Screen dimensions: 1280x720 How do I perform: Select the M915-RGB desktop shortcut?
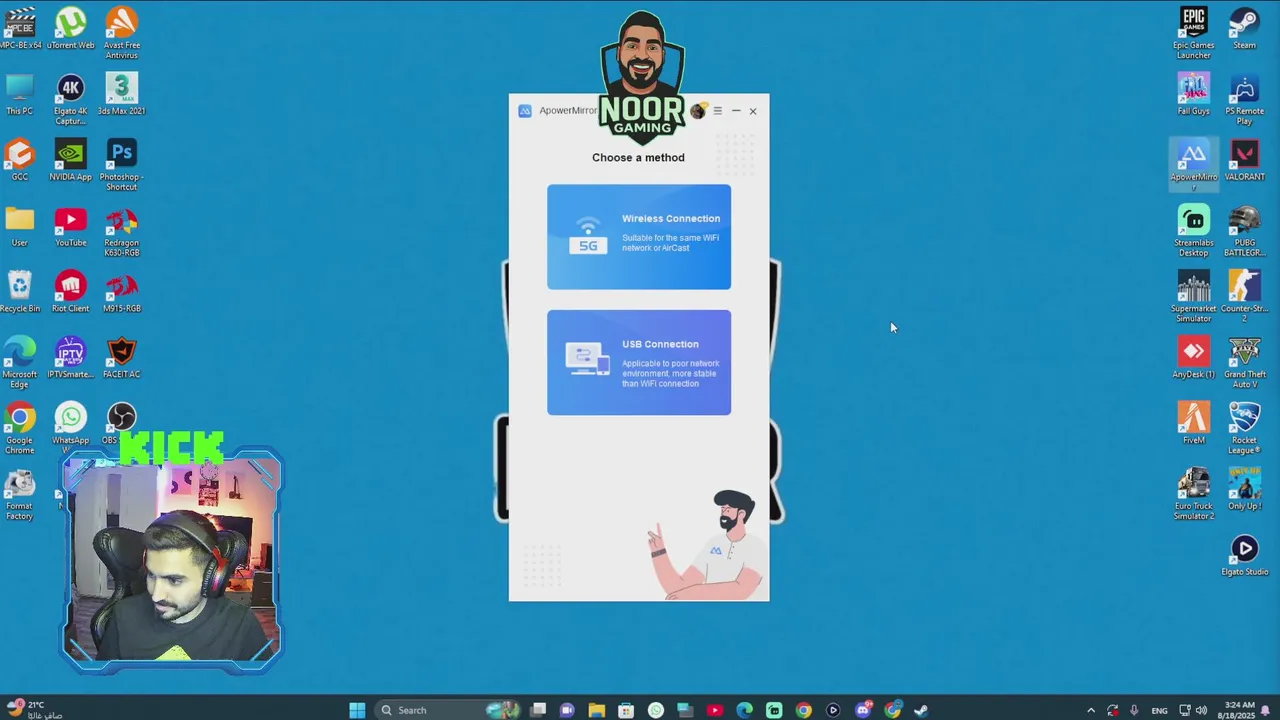[x=121, y=292]
